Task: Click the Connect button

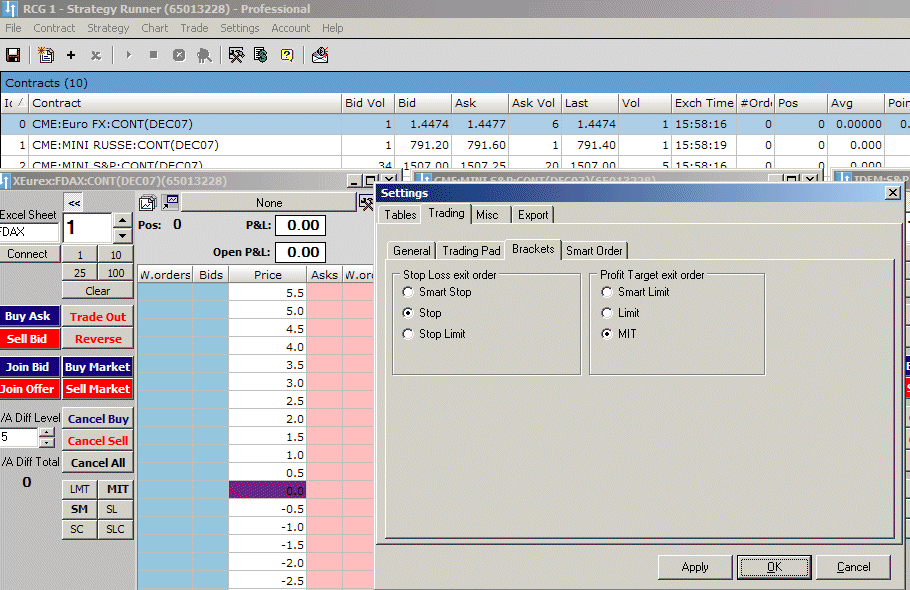Action: tap(28, 254)
